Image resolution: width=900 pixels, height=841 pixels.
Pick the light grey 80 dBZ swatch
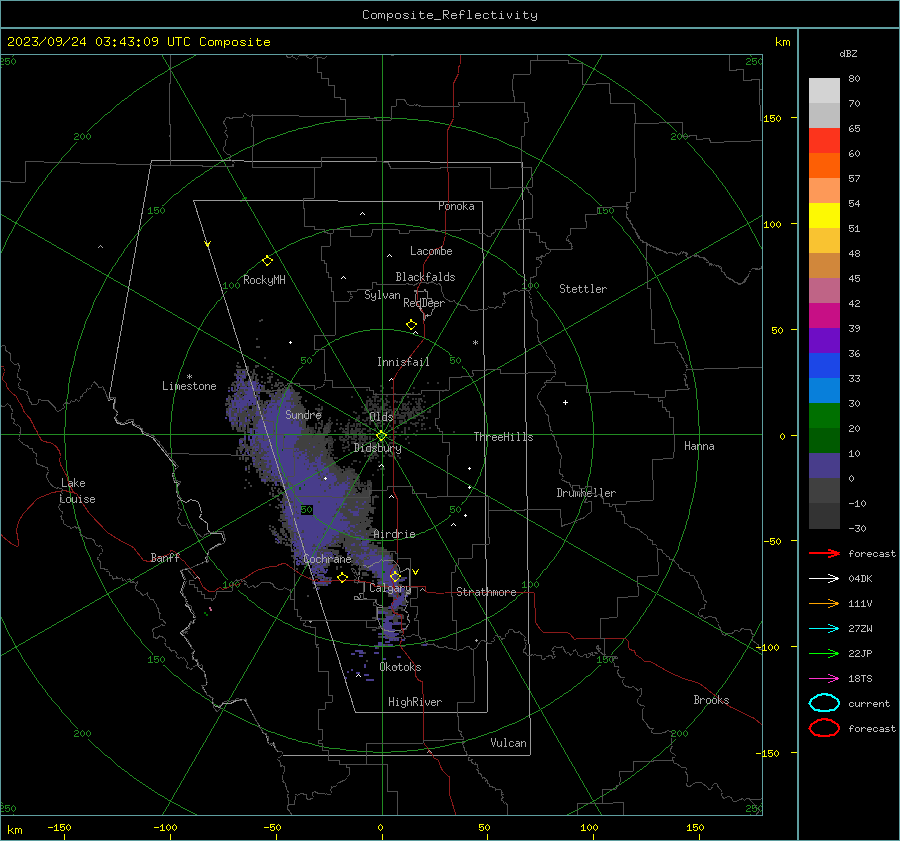coord(824,90)
